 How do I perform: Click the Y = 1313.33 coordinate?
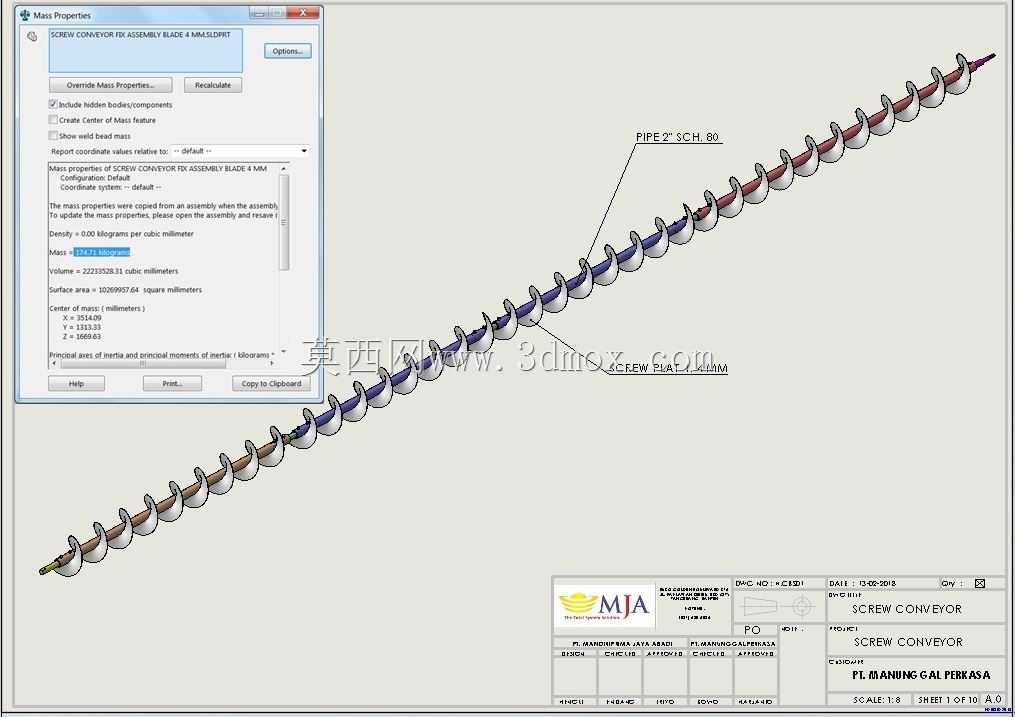82,327
